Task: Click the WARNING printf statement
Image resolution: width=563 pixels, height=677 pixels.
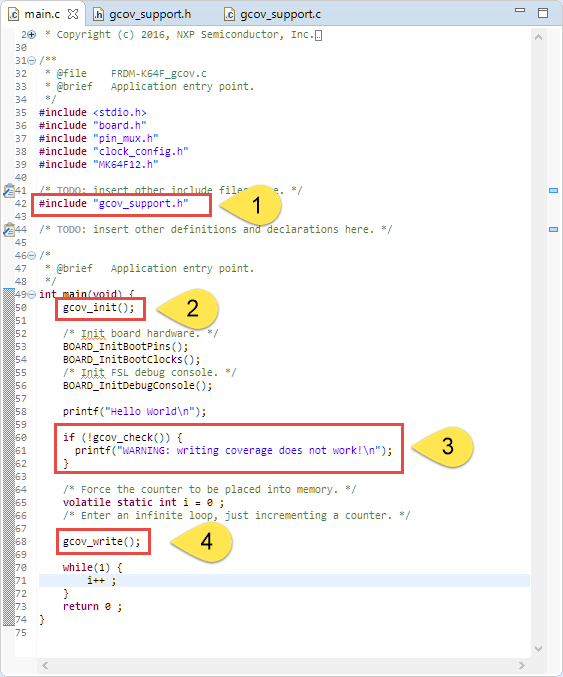Action: tap(234, 450)
